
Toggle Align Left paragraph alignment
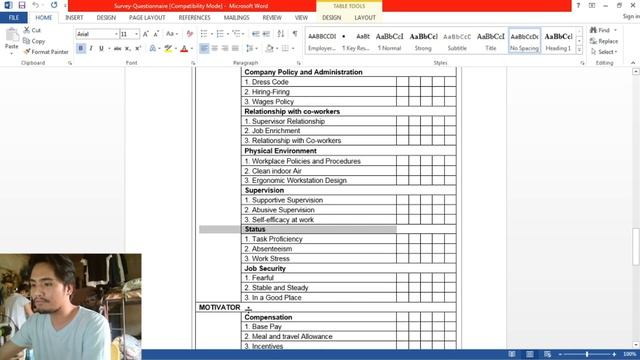[x=204, y=49]
